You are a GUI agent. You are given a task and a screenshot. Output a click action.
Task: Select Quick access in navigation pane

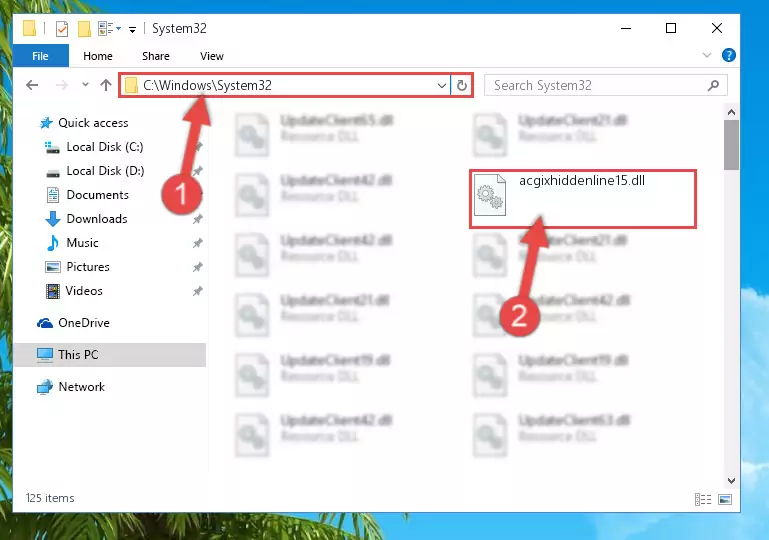pyautogui.click(x=93, y=123)
